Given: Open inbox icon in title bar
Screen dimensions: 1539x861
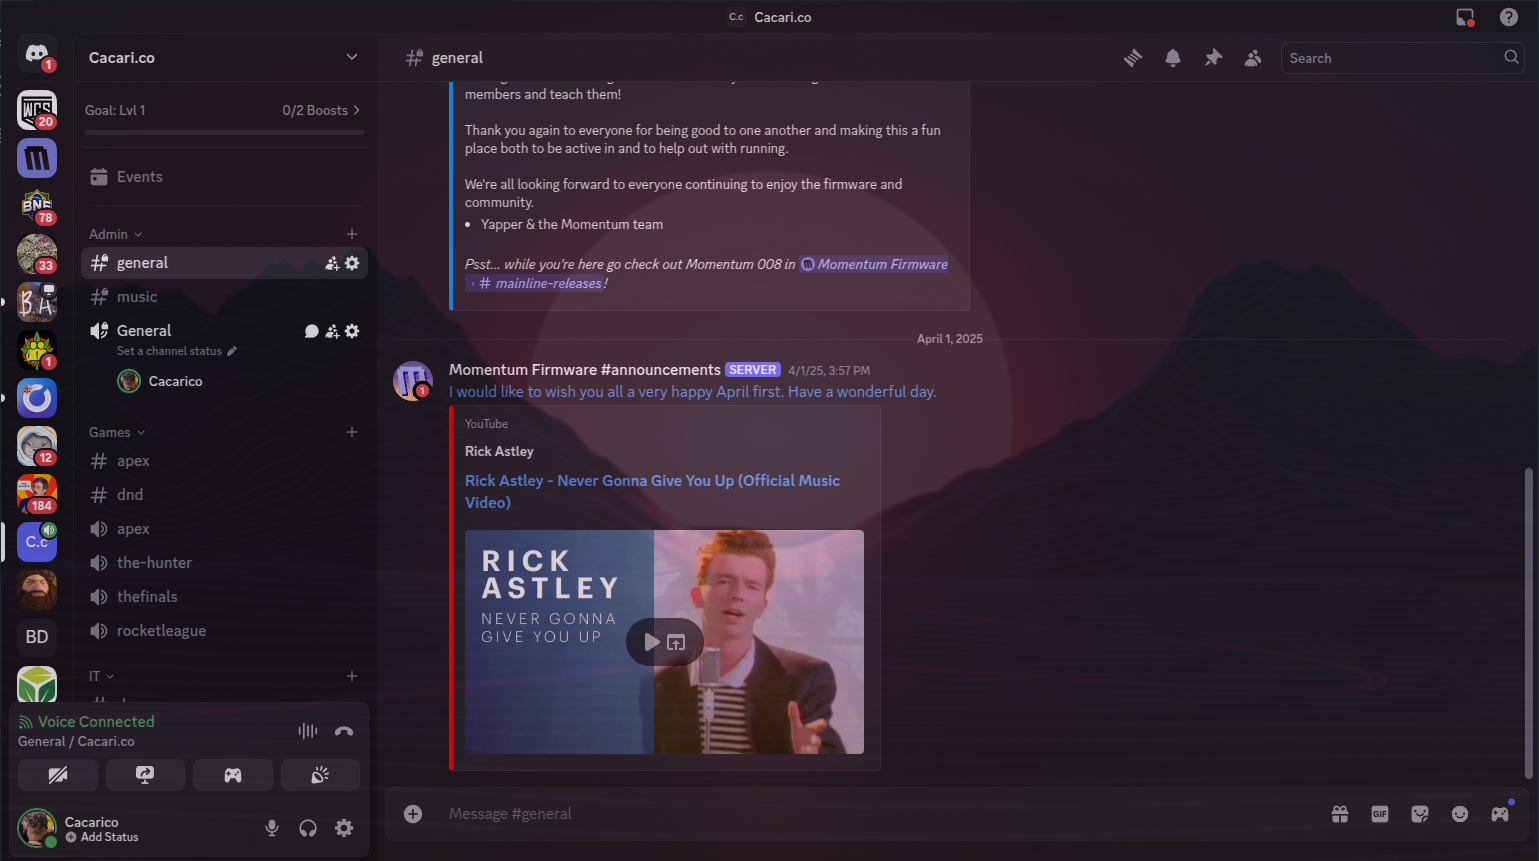Looking at the screenshot, I should (x=1465, y=17).
